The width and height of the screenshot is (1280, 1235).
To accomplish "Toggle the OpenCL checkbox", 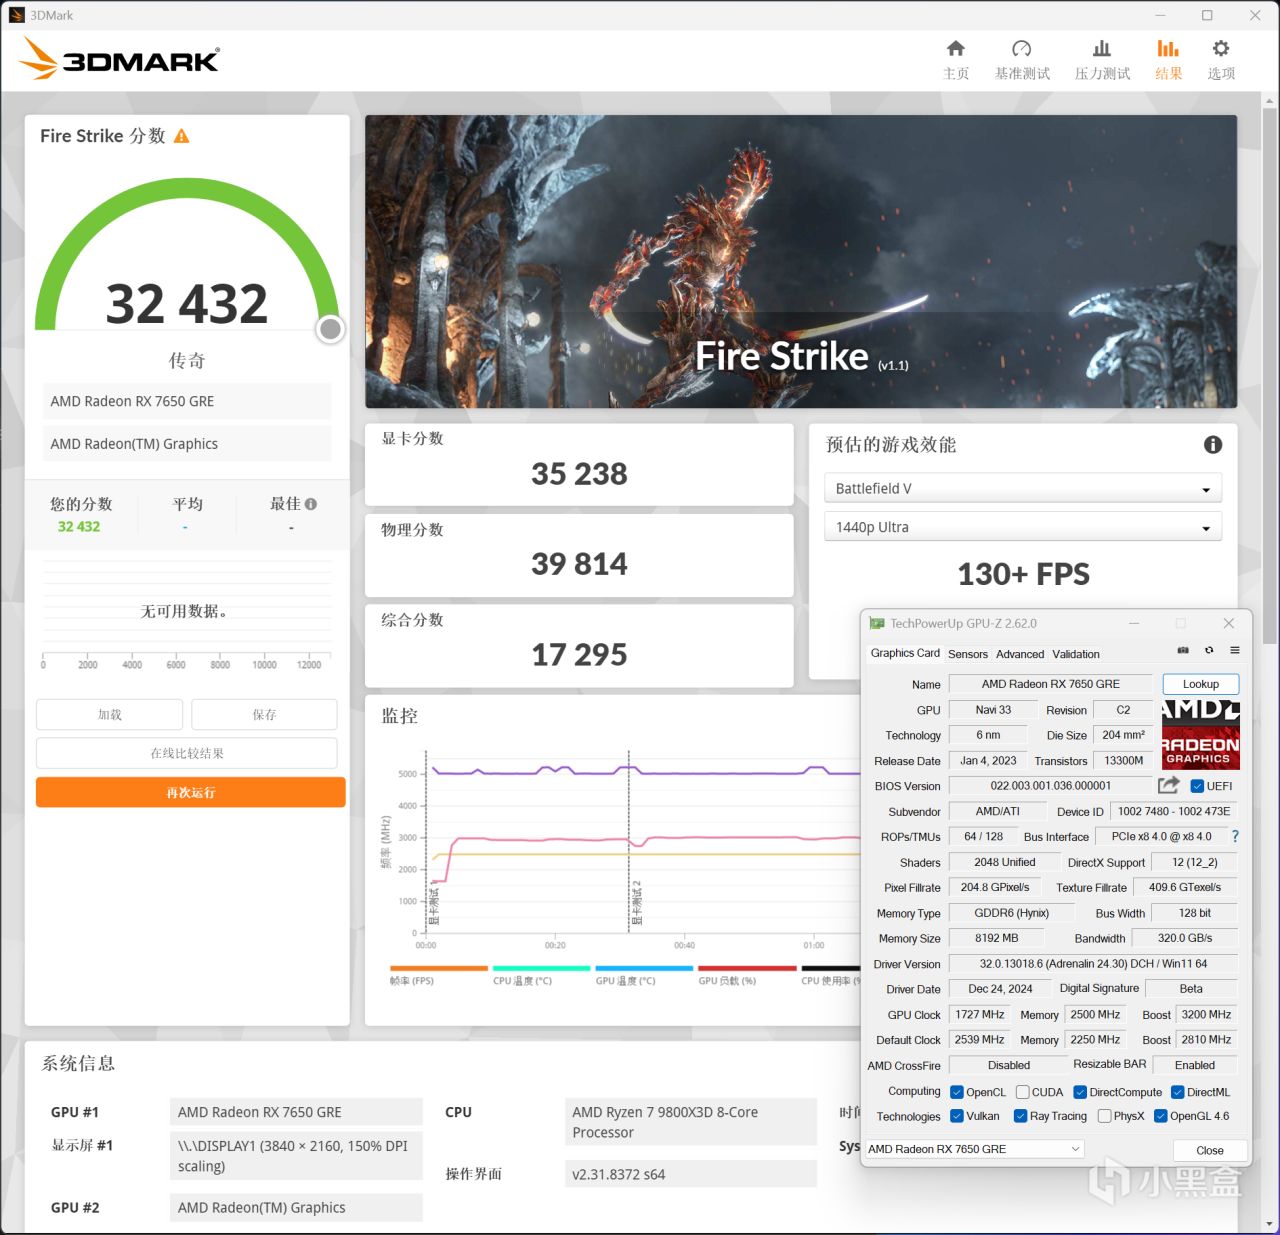I will pos(957,1092).
